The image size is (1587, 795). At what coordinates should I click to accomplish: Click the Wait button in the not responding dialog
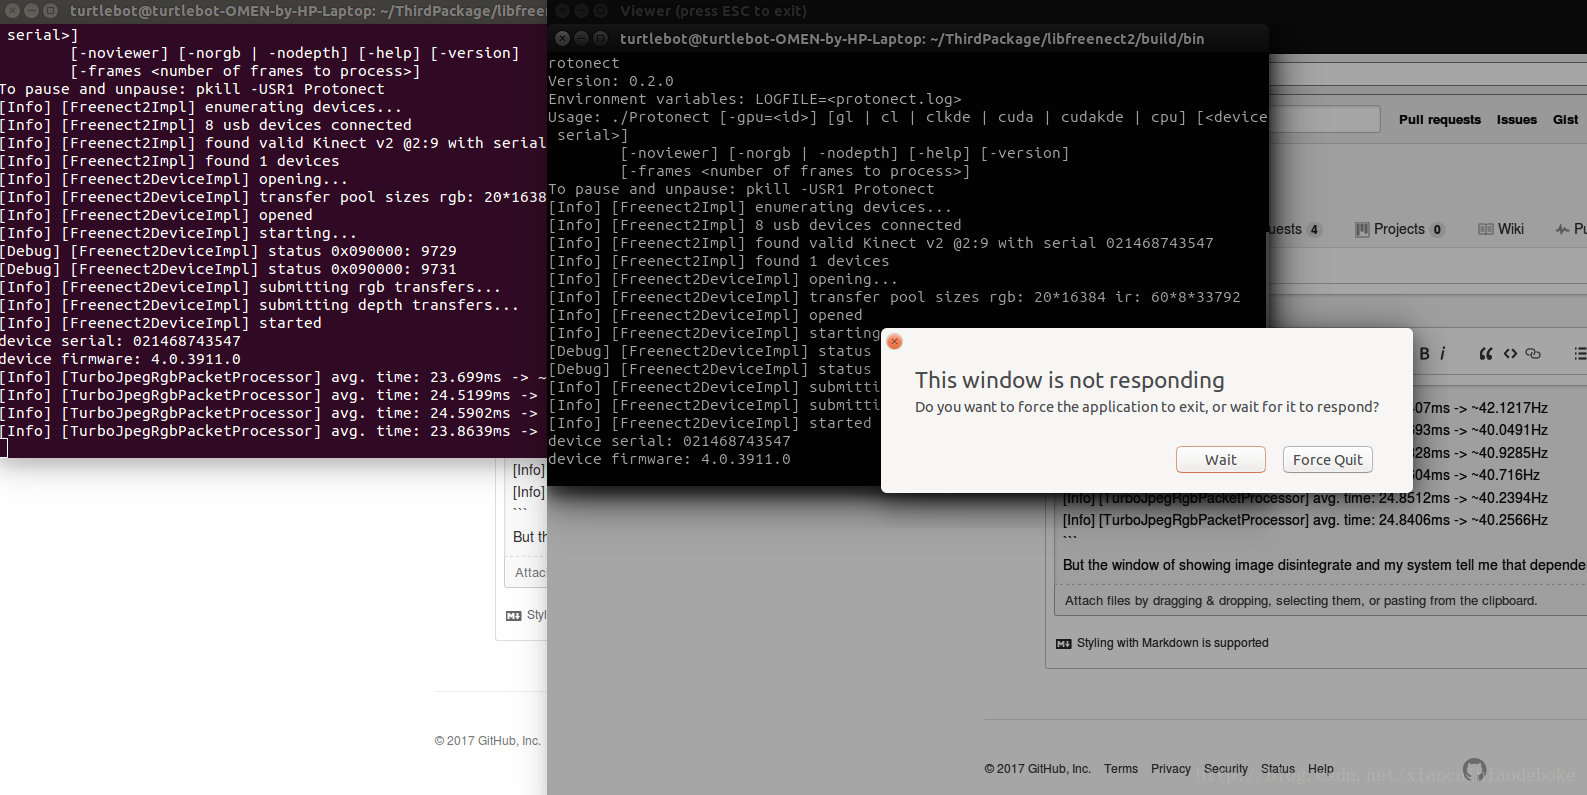[1220, 459]
